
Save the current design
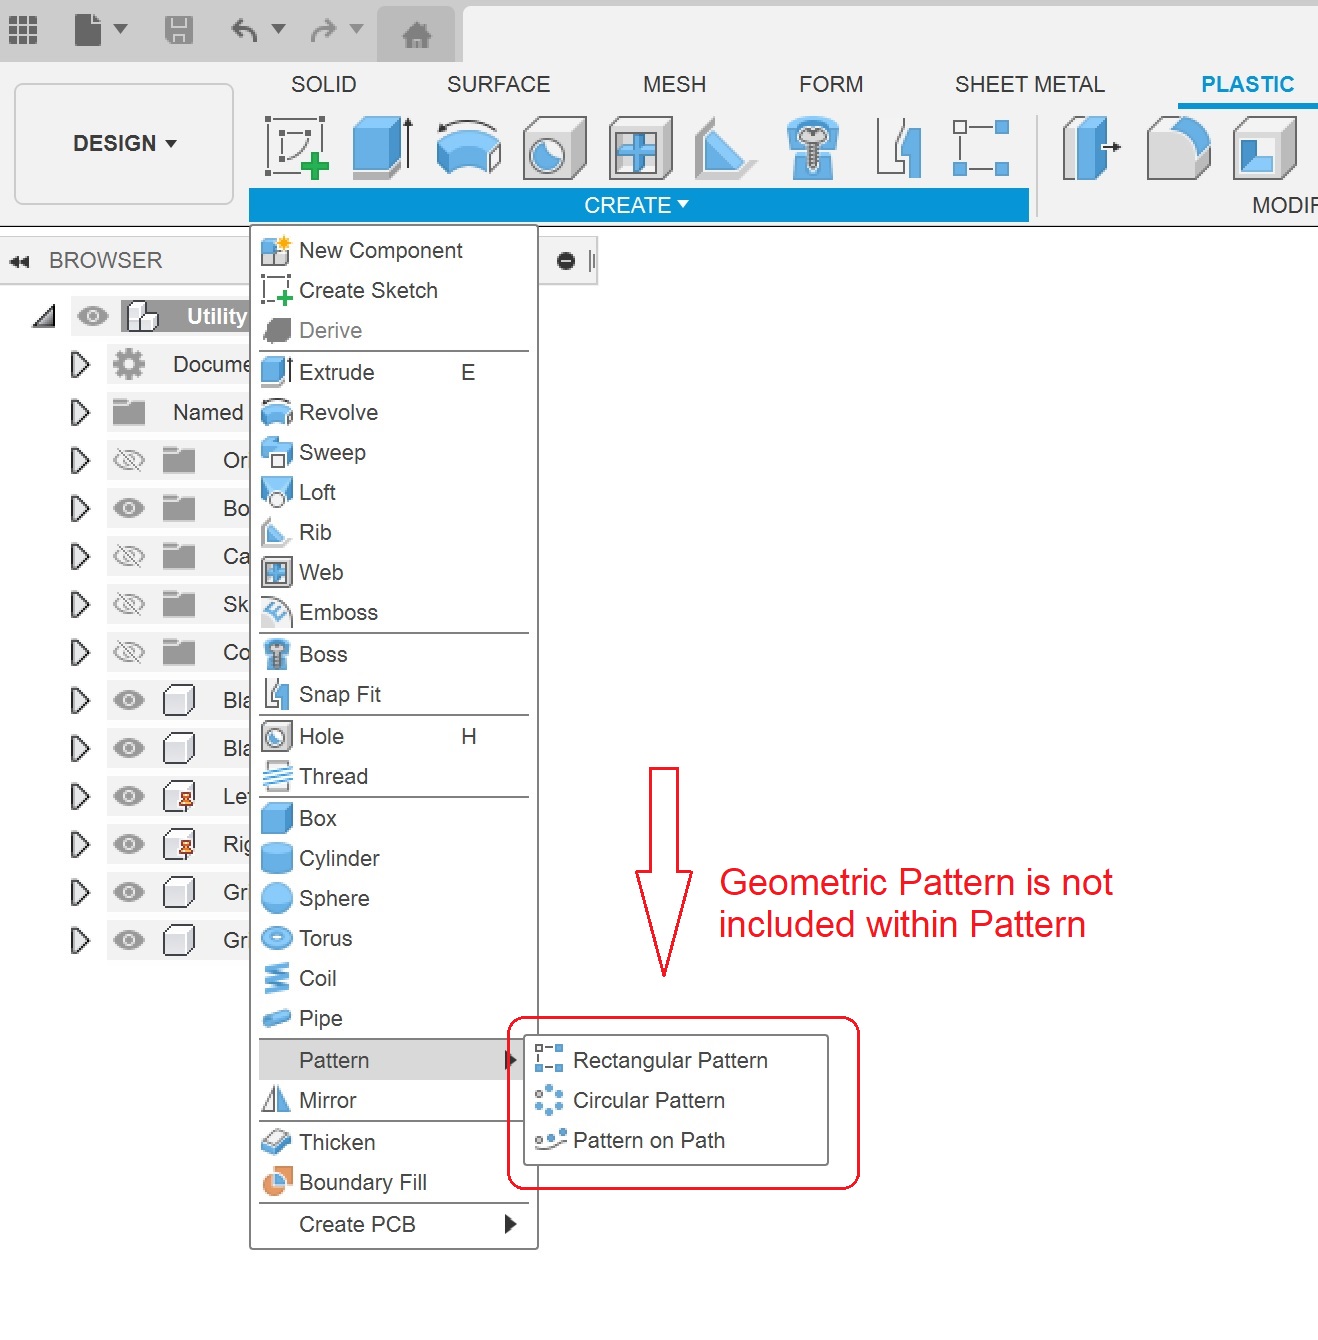(x=178, y=30)
